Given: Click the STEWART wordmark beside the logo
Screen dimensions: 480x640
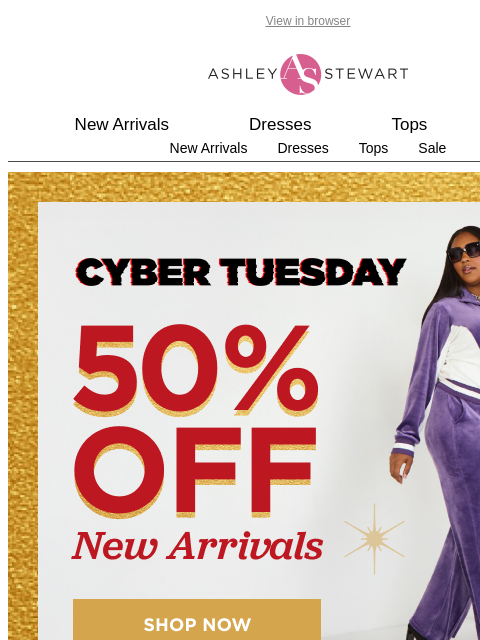Looking at the screenshot, I should [x=366, y=74].
